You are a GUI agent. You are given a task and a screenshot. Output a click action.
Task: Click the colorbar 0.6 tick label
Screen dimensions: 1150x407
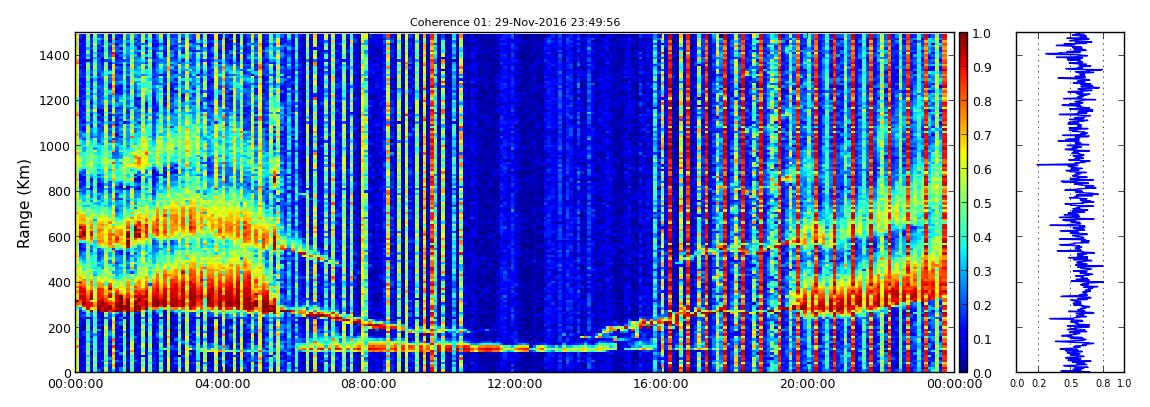point(982,169)
